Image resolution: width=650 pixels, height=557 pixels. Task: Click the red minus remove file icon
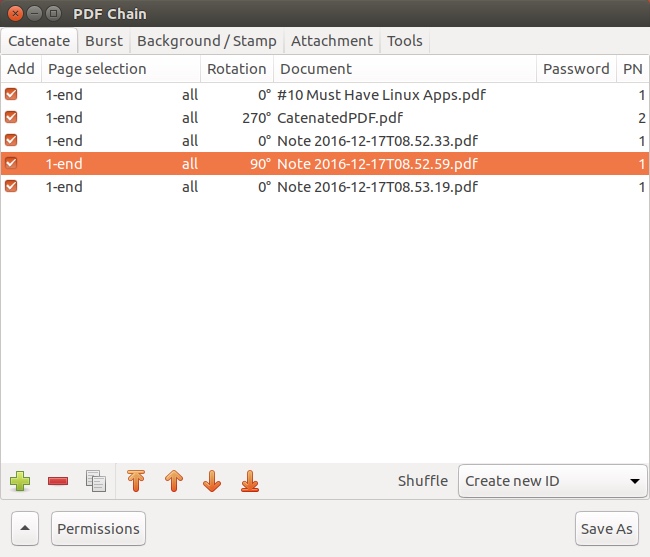tap(58, 481)
